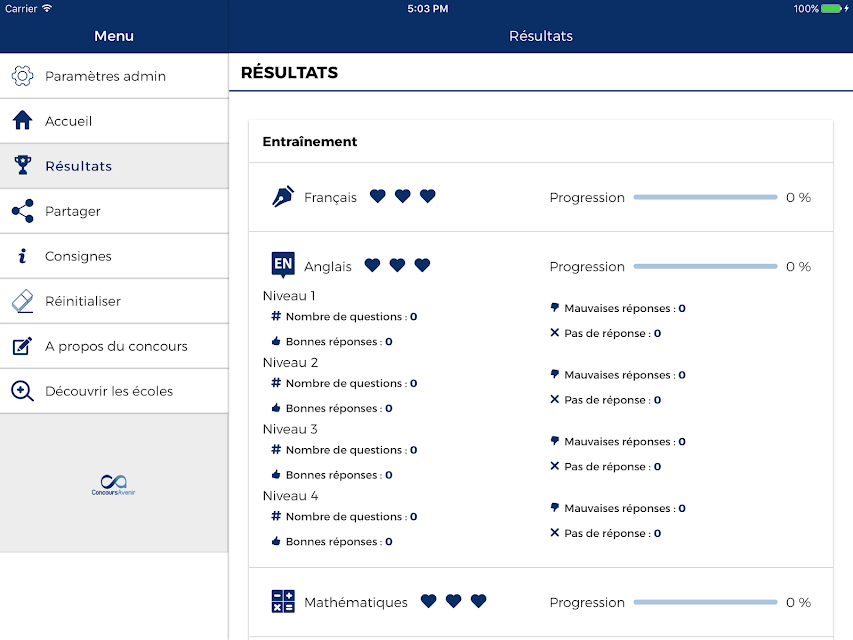Viewport: 853px width, 640px height.
Task: Click the Niveau 2 heading
Action: coord(290,362)
